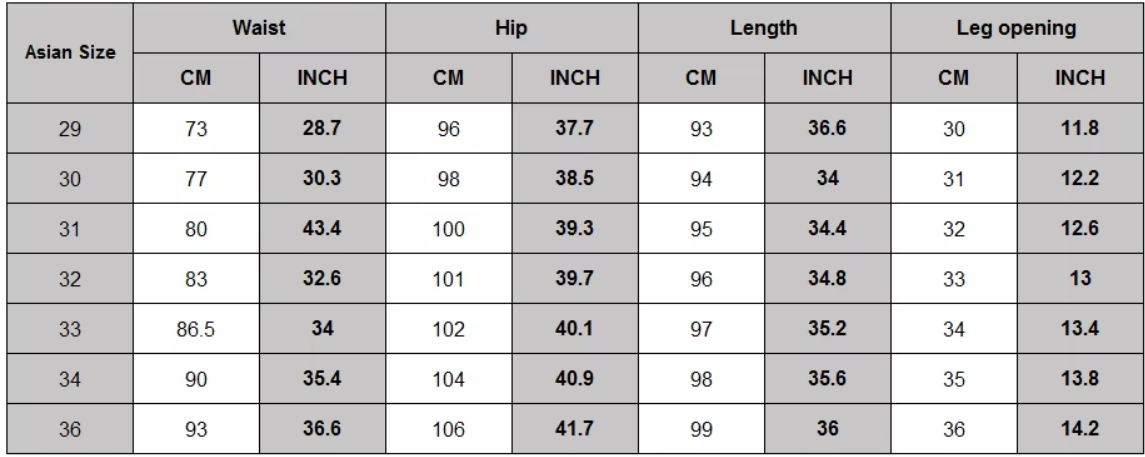Image resolution: width=1145 pixels, height=457 pixels.
Task: Select the Waist header cell
Action: (259, 28)
